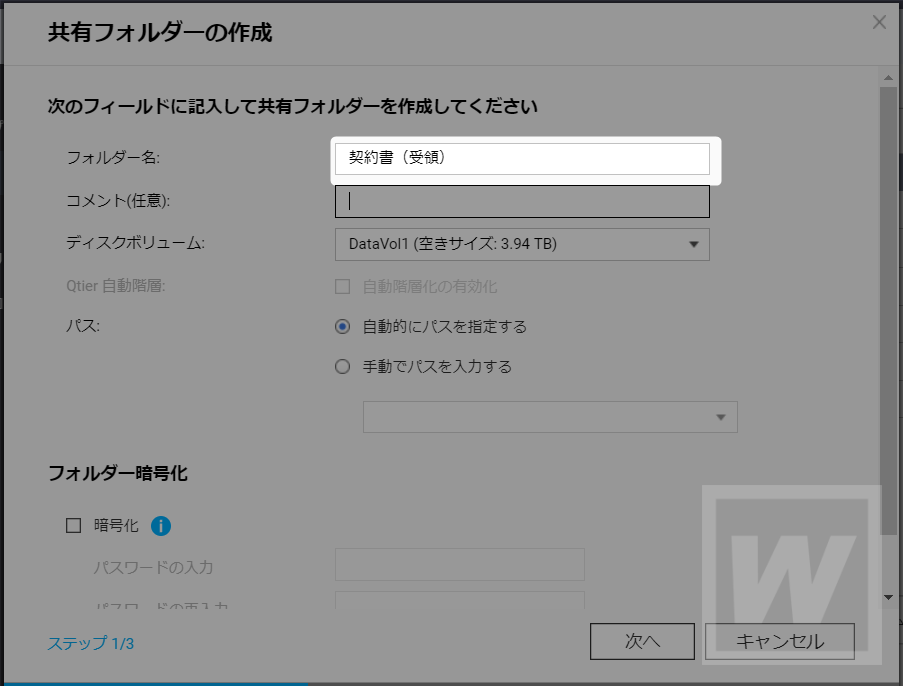
Task: Click the encryption info icon
Action: pyautogui.click(x=161, y=526)
